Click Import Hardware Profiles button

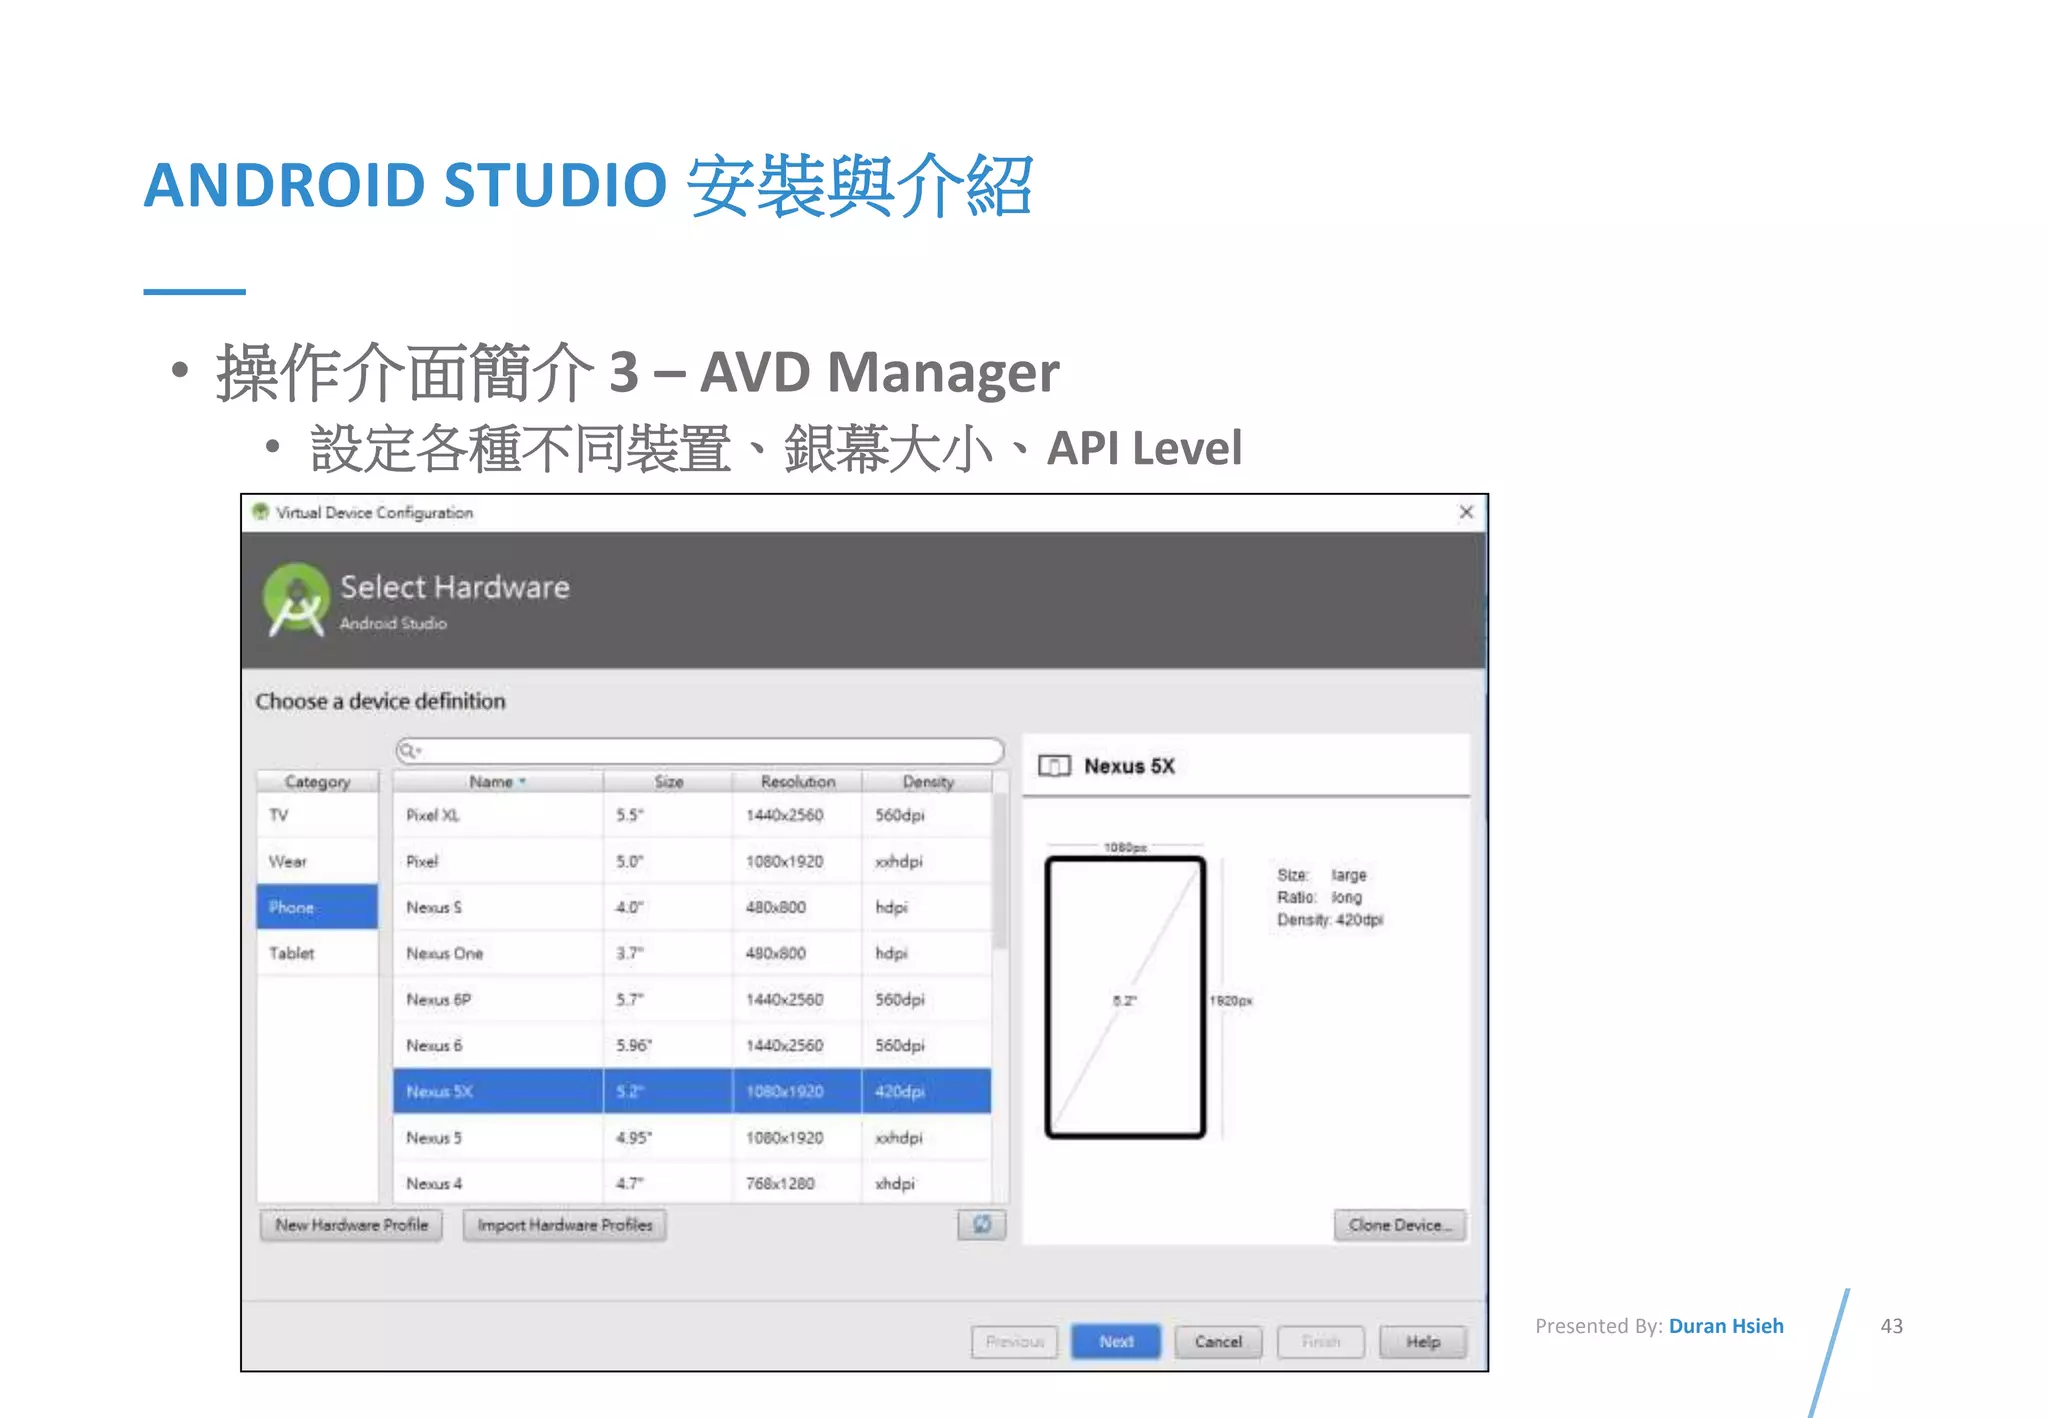coord(565,1225)
